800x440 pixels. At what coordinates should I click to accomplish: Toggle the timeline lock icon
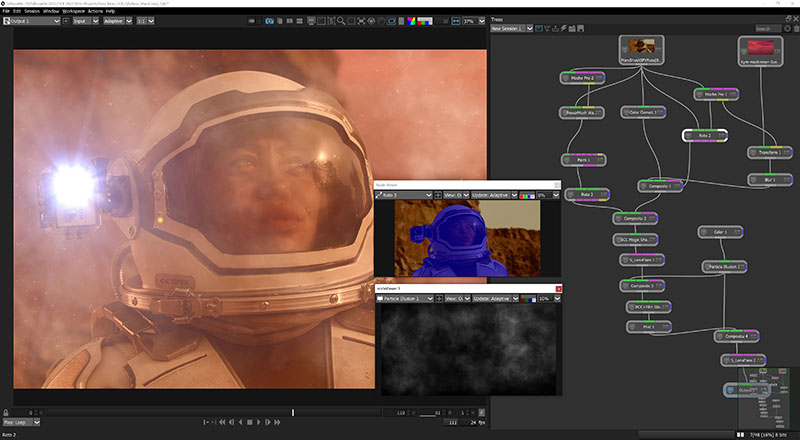7,412
